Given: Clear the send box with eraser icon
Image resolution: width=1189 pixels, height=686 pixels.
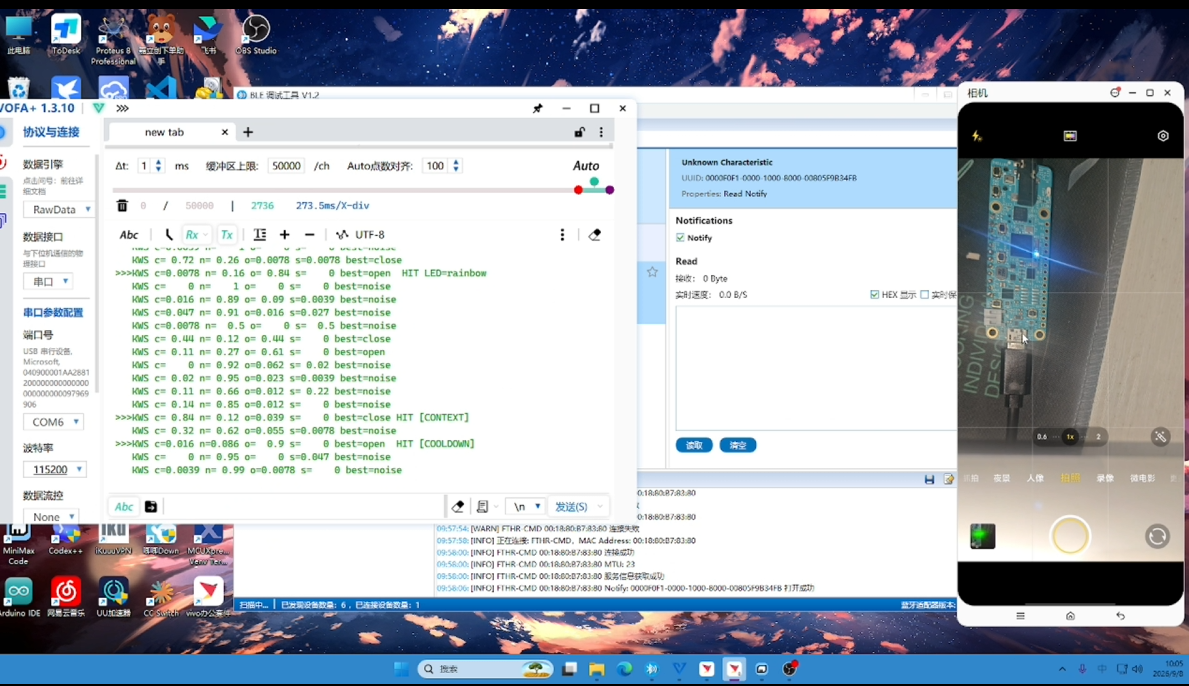Looking at the screenshot, I should click(458, 506).
